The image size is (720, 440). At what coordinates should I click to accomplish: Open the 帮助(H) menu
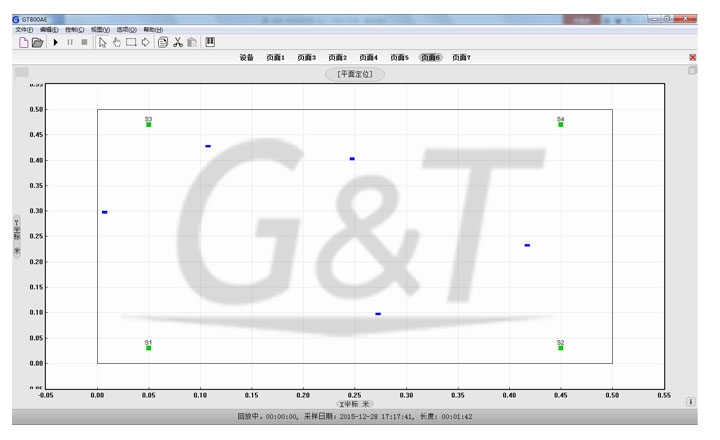pos(153,29)
